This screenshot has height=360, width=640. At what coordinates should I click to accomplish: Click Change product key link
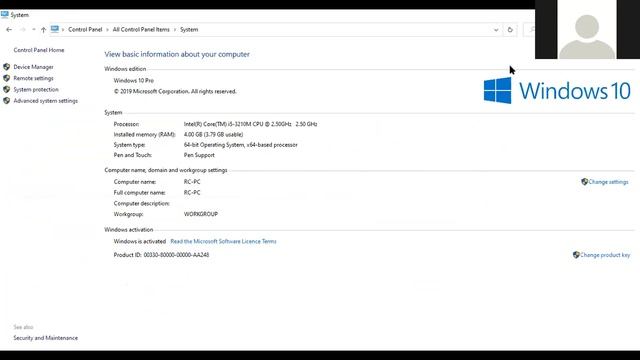coord(605,255)
